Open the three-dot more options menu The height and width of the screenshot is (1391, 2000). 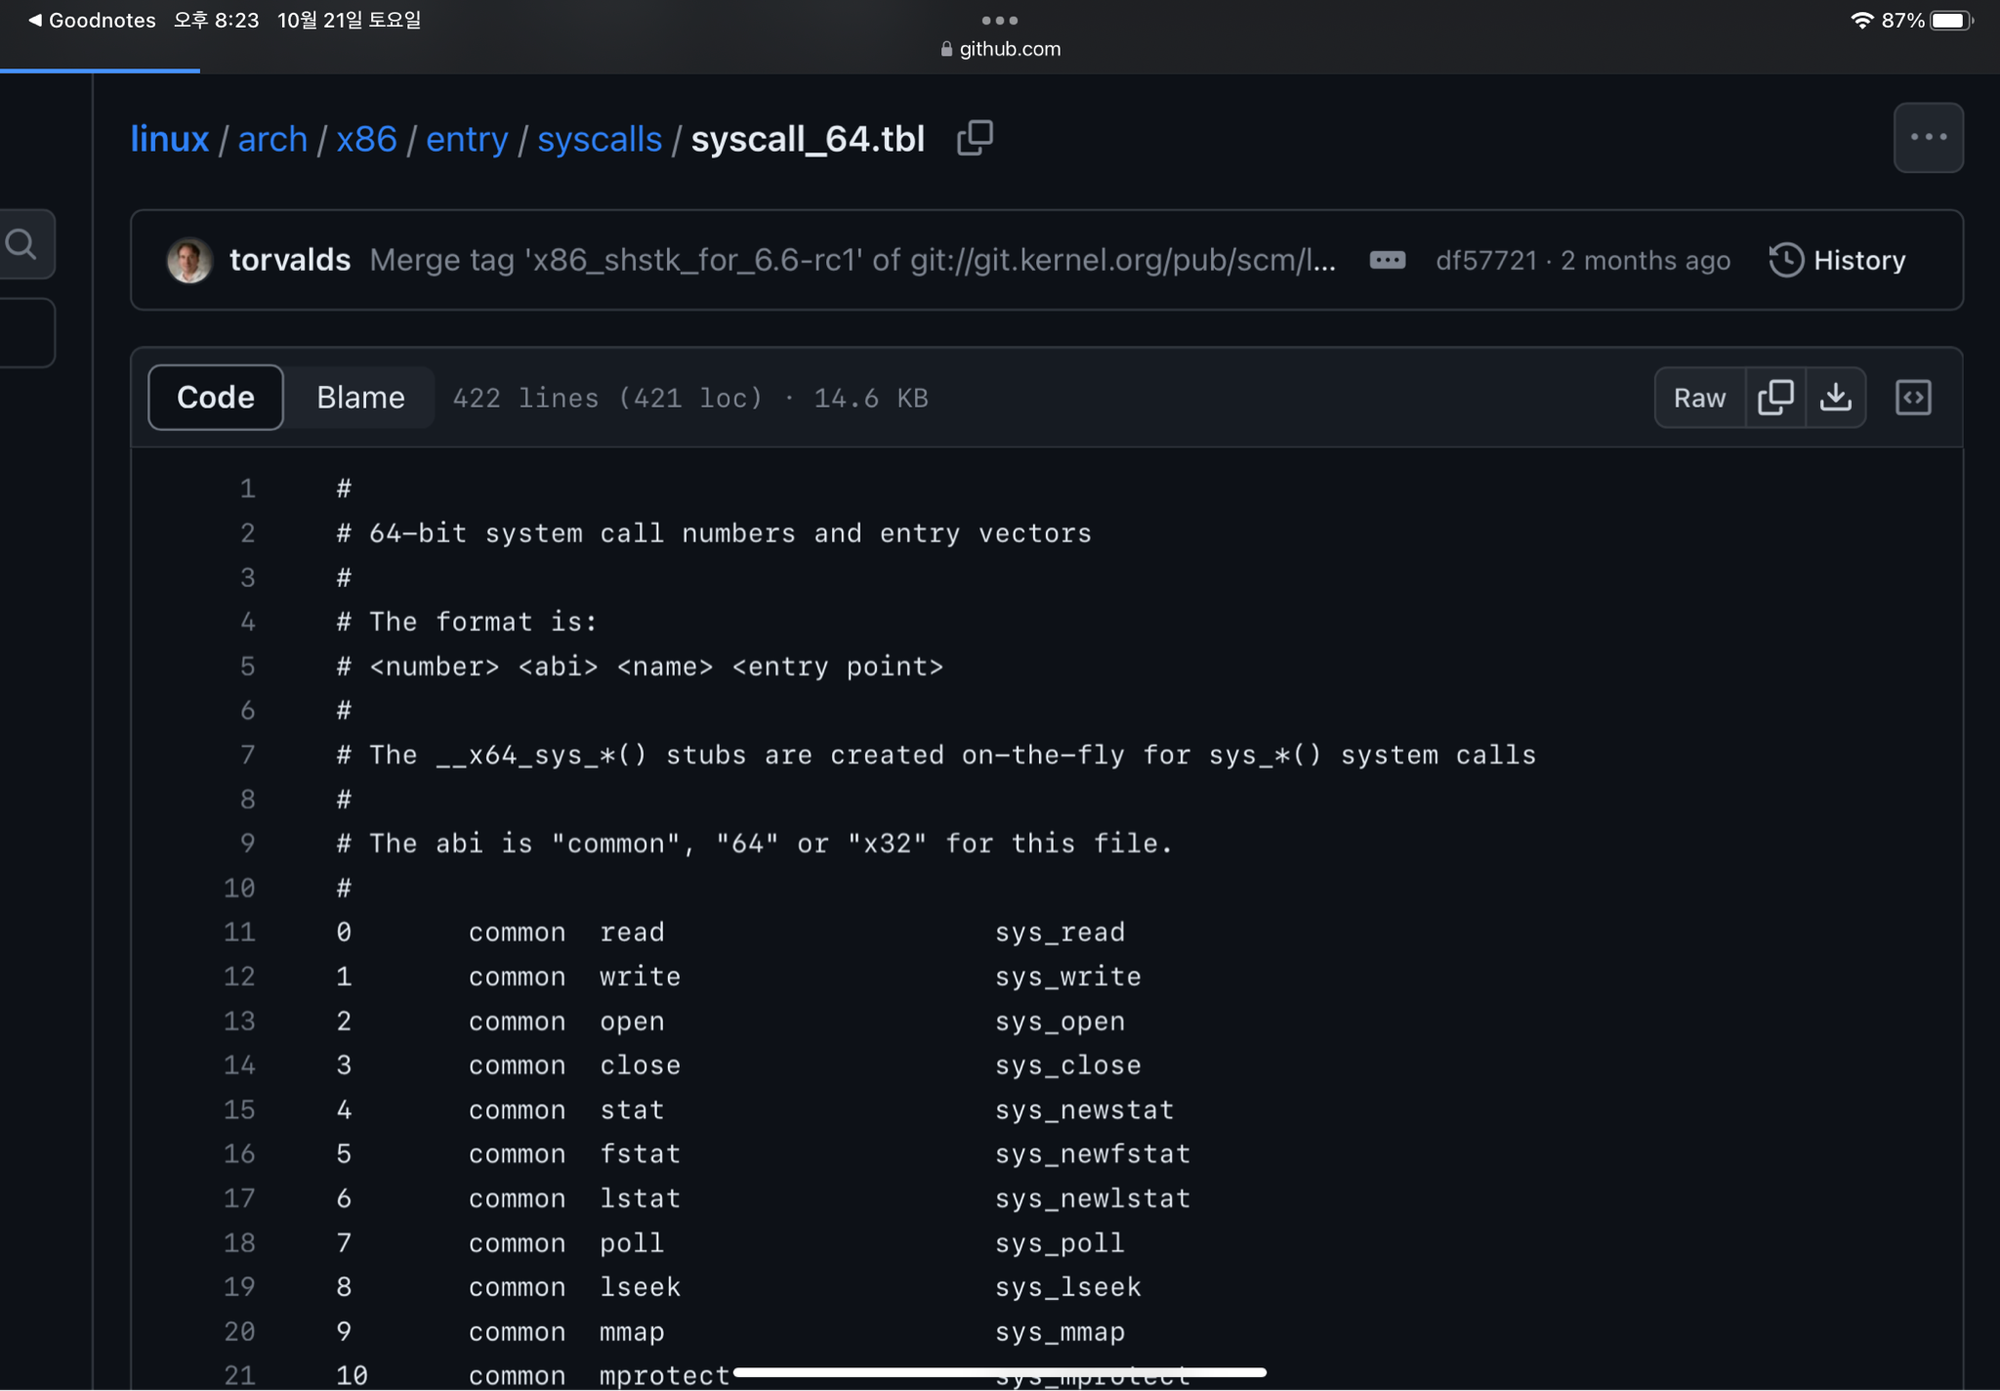1927,138
